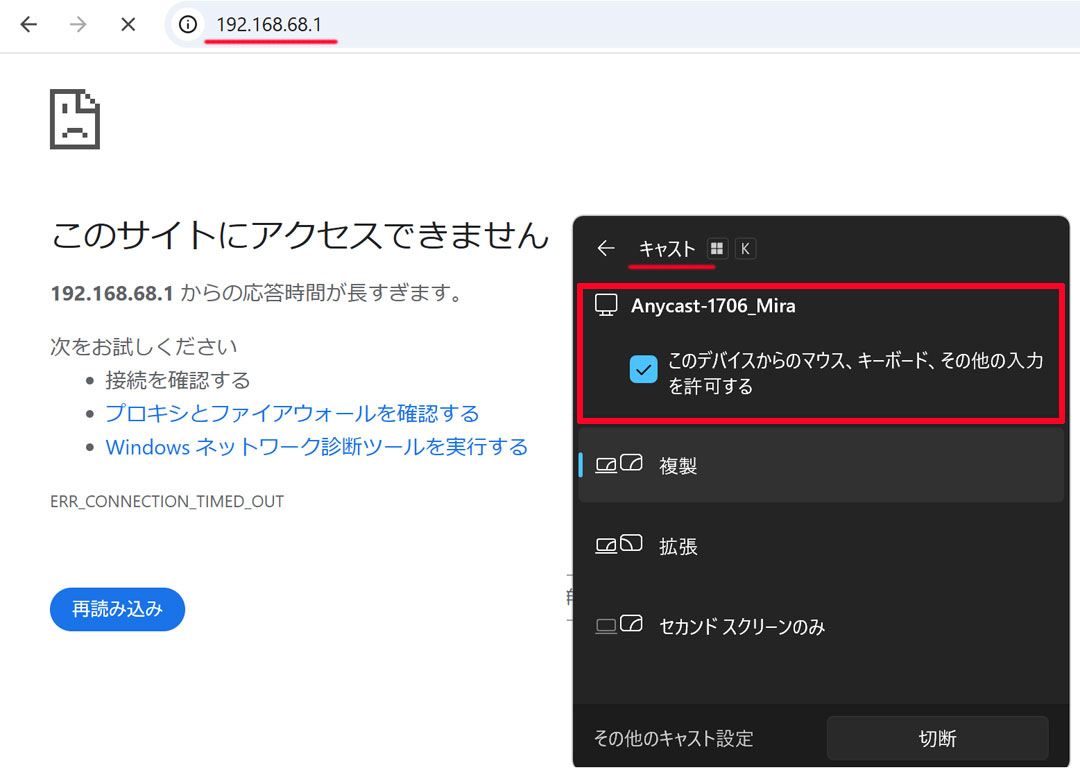Uncheck allow mouse and keyboard input checkbox
Image resolution: width=1080 pixels, height=781 pixels.
(643, 370)
